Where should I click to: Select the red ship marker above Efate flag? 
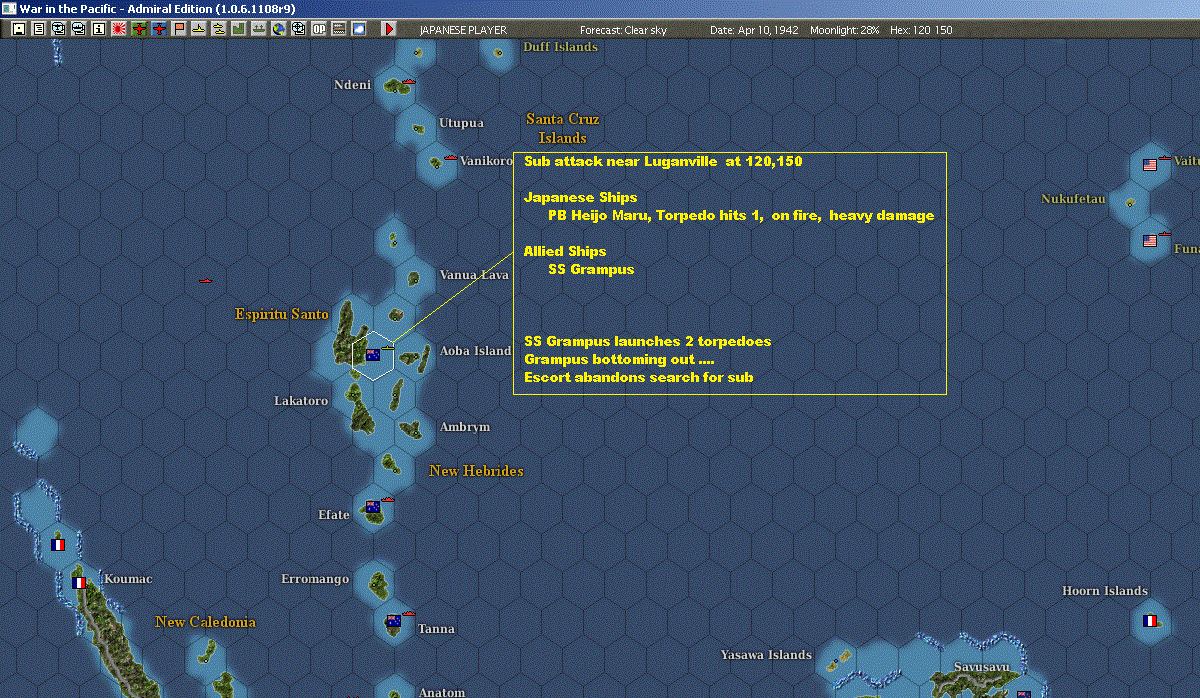(389, 498)
